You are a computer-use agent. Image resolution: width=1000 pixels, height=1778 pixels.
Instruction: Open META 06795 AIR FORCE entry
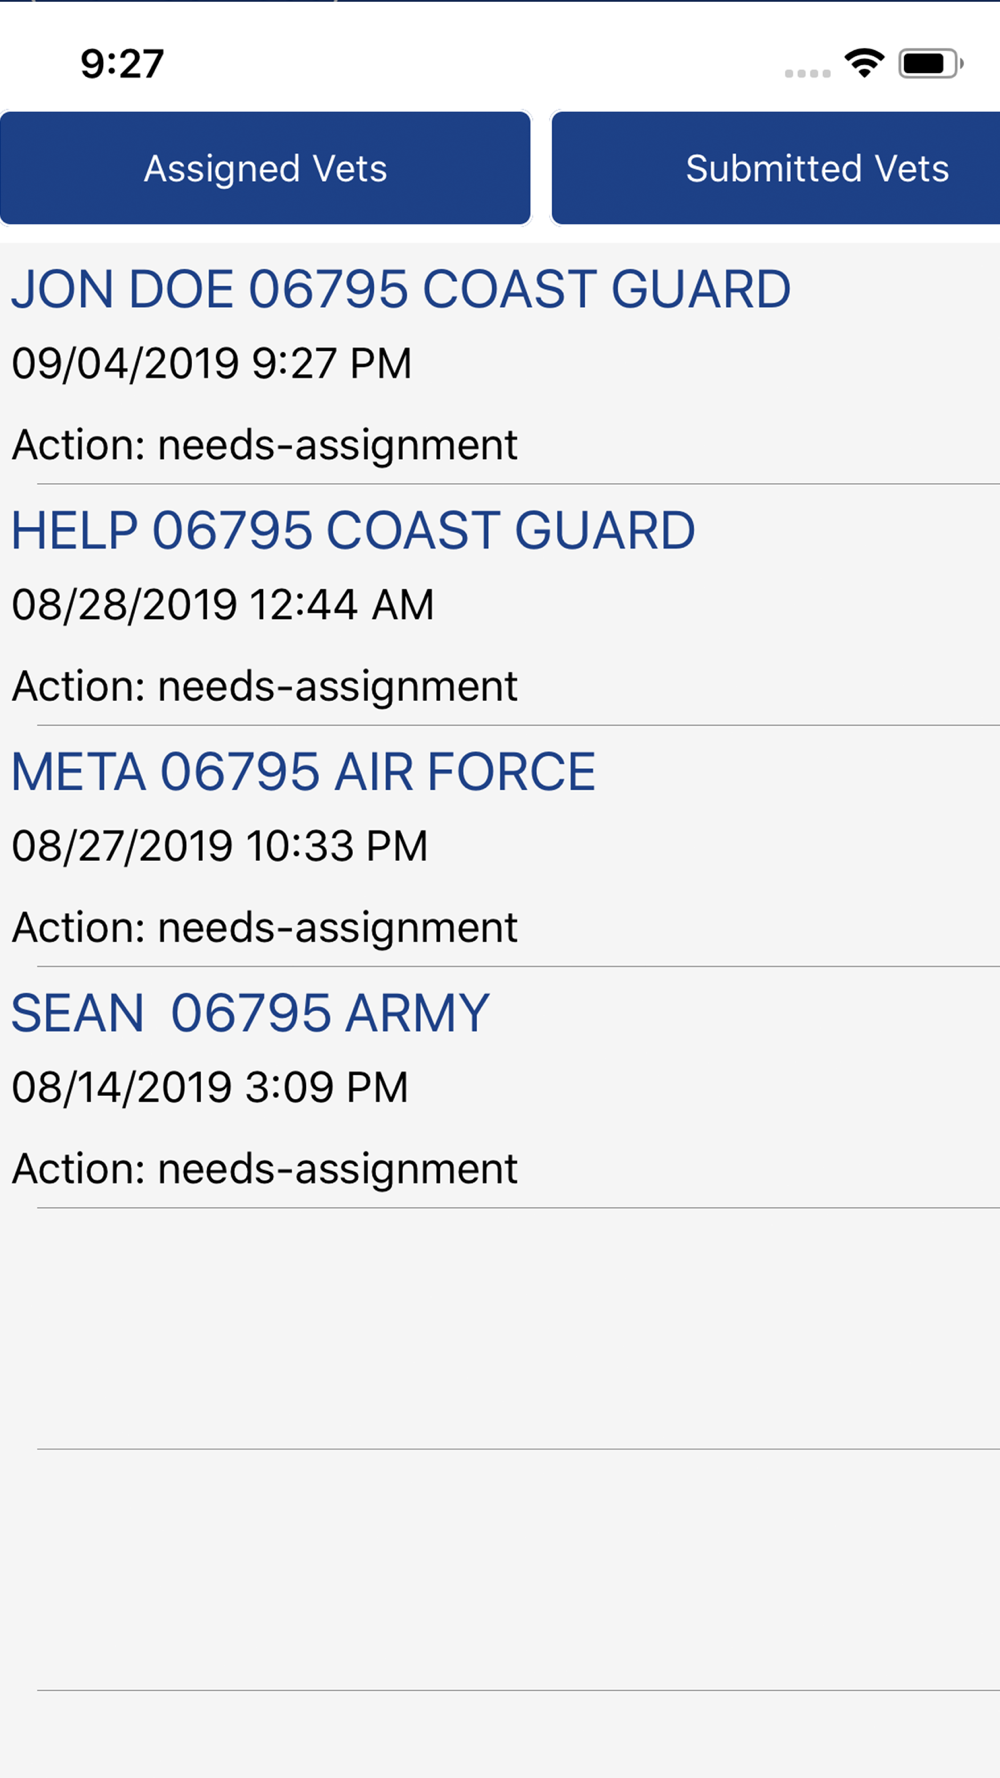coord(303,772)
